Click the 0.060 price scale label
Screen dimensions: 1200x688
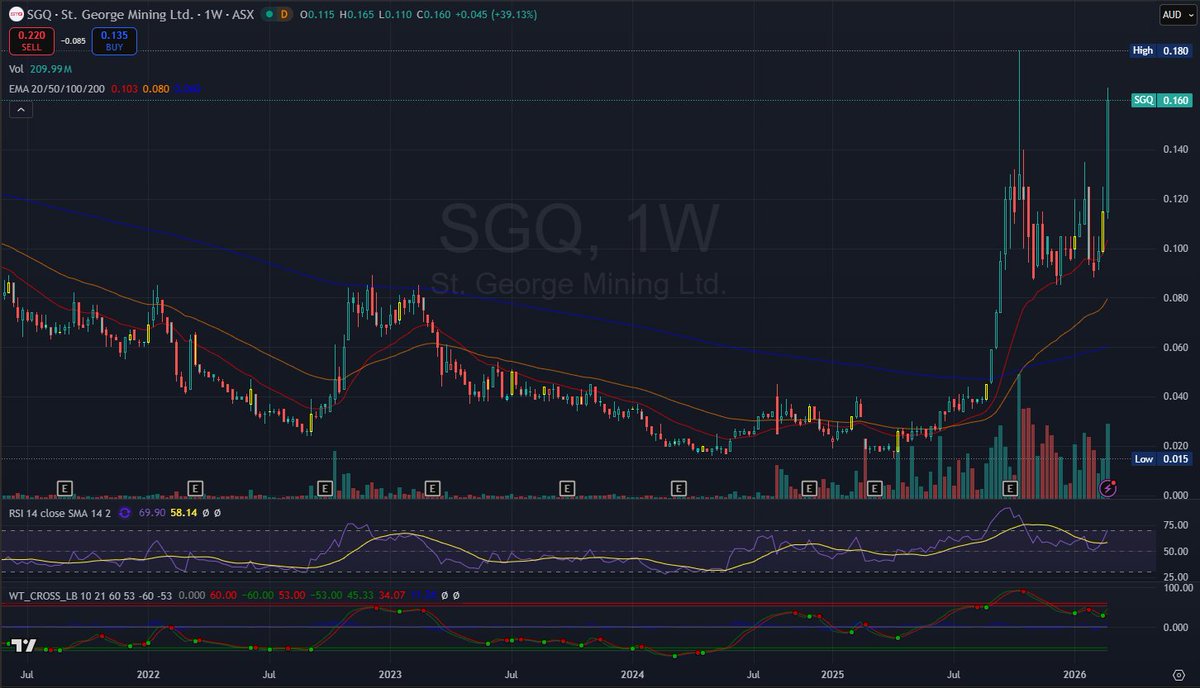(x=1174, y=347)
